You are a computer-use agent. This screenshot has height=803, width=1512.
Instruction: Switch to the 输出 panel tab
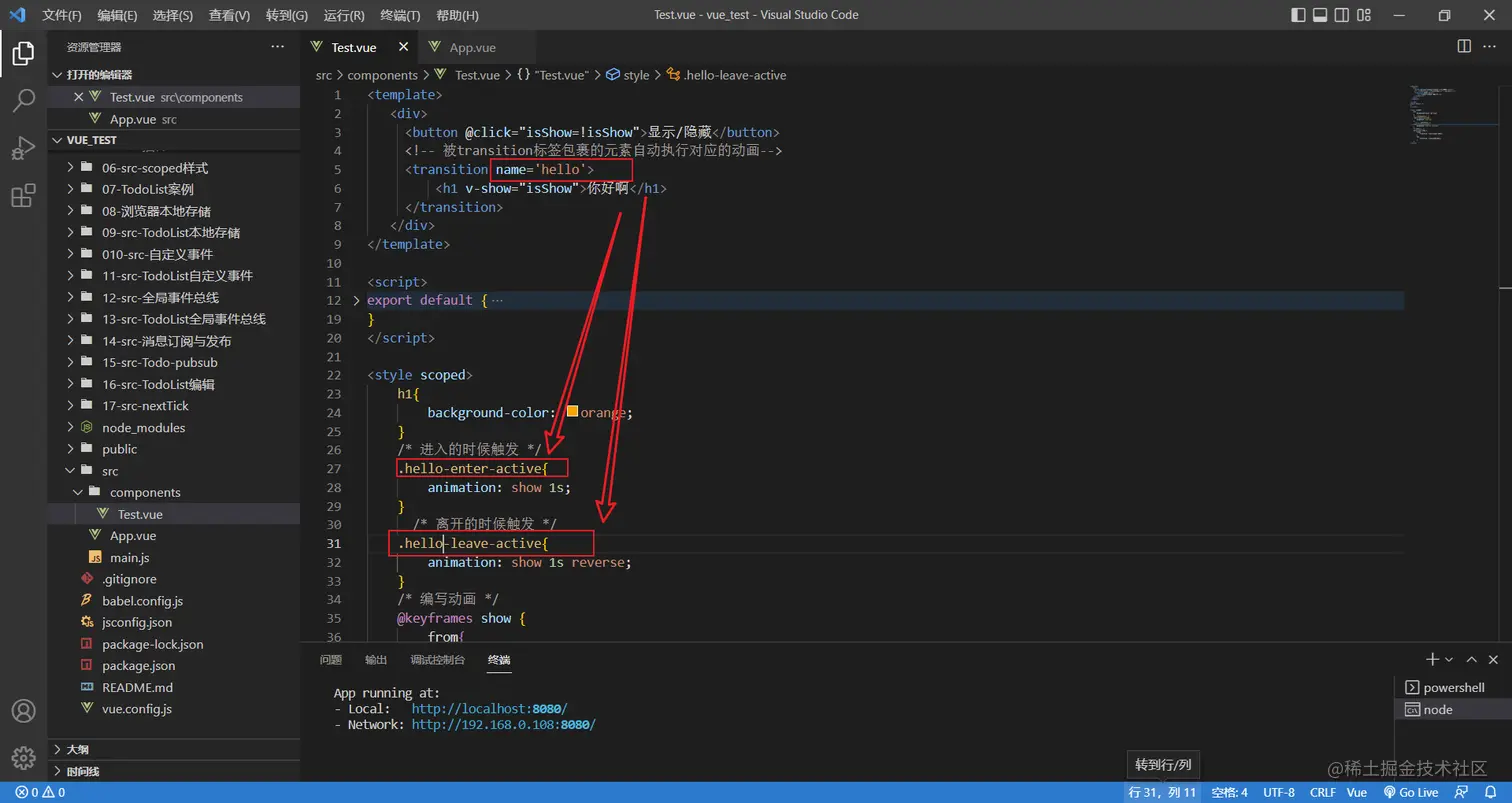click(x=376, y=660)
